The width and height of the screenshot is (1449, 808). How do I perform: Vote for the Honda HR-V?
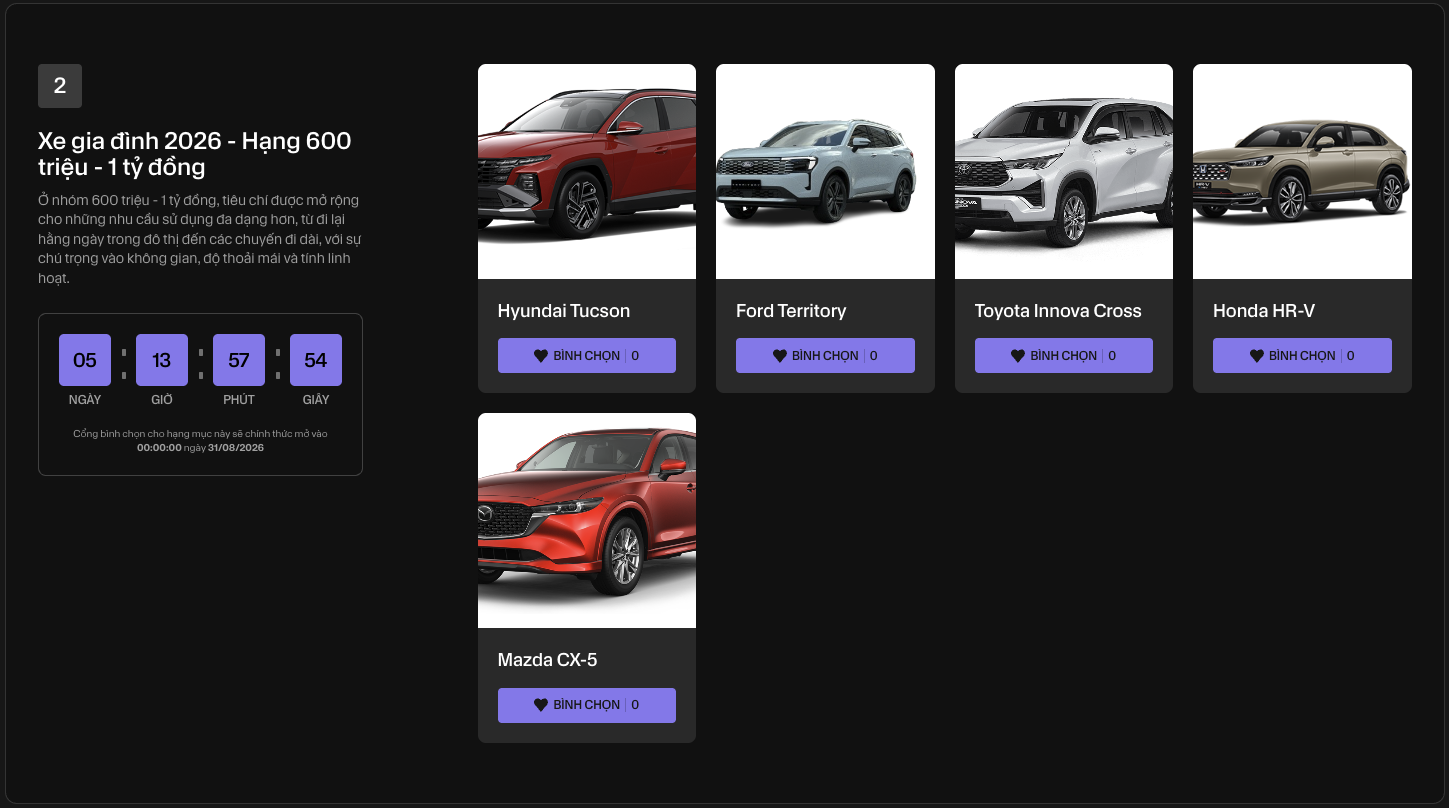pos(1302,356)
